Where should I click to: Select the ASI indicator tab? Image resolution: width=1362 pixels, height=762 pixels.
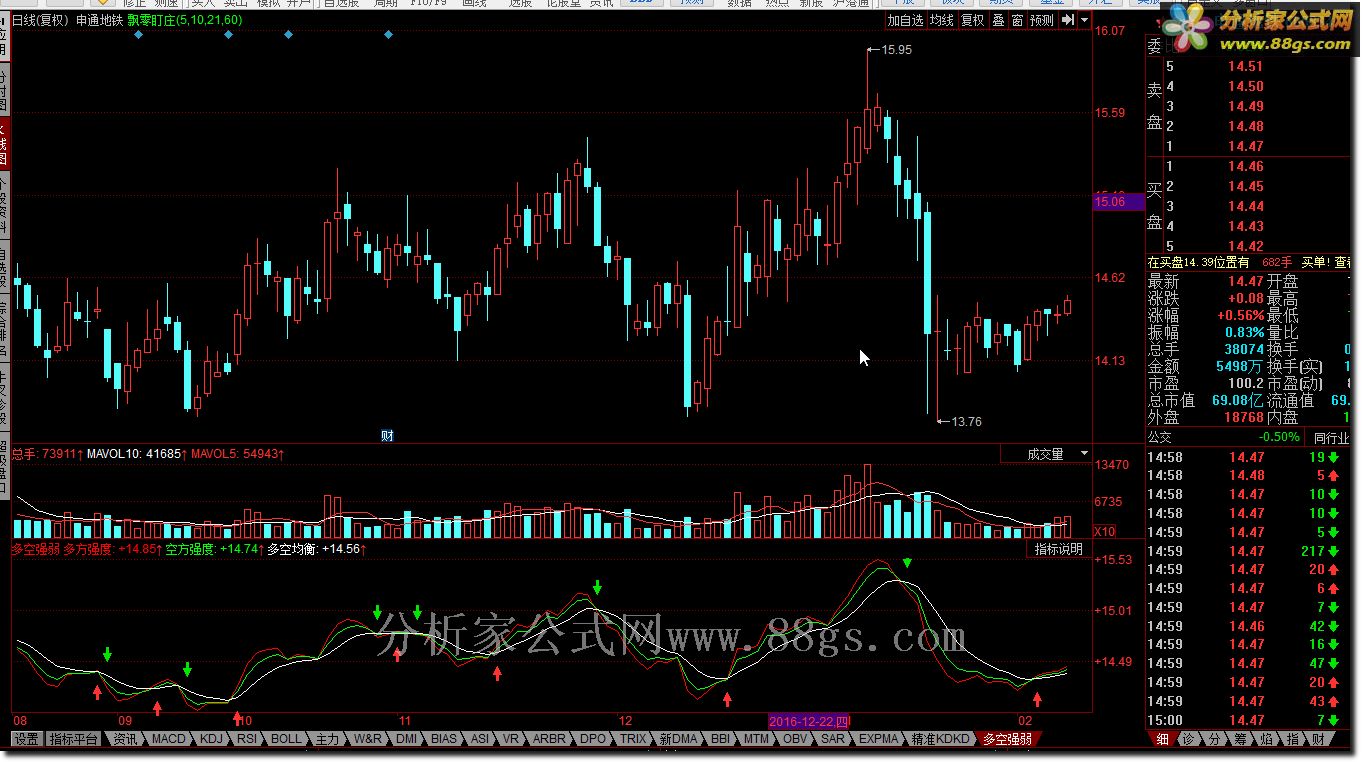pos(480,739)
